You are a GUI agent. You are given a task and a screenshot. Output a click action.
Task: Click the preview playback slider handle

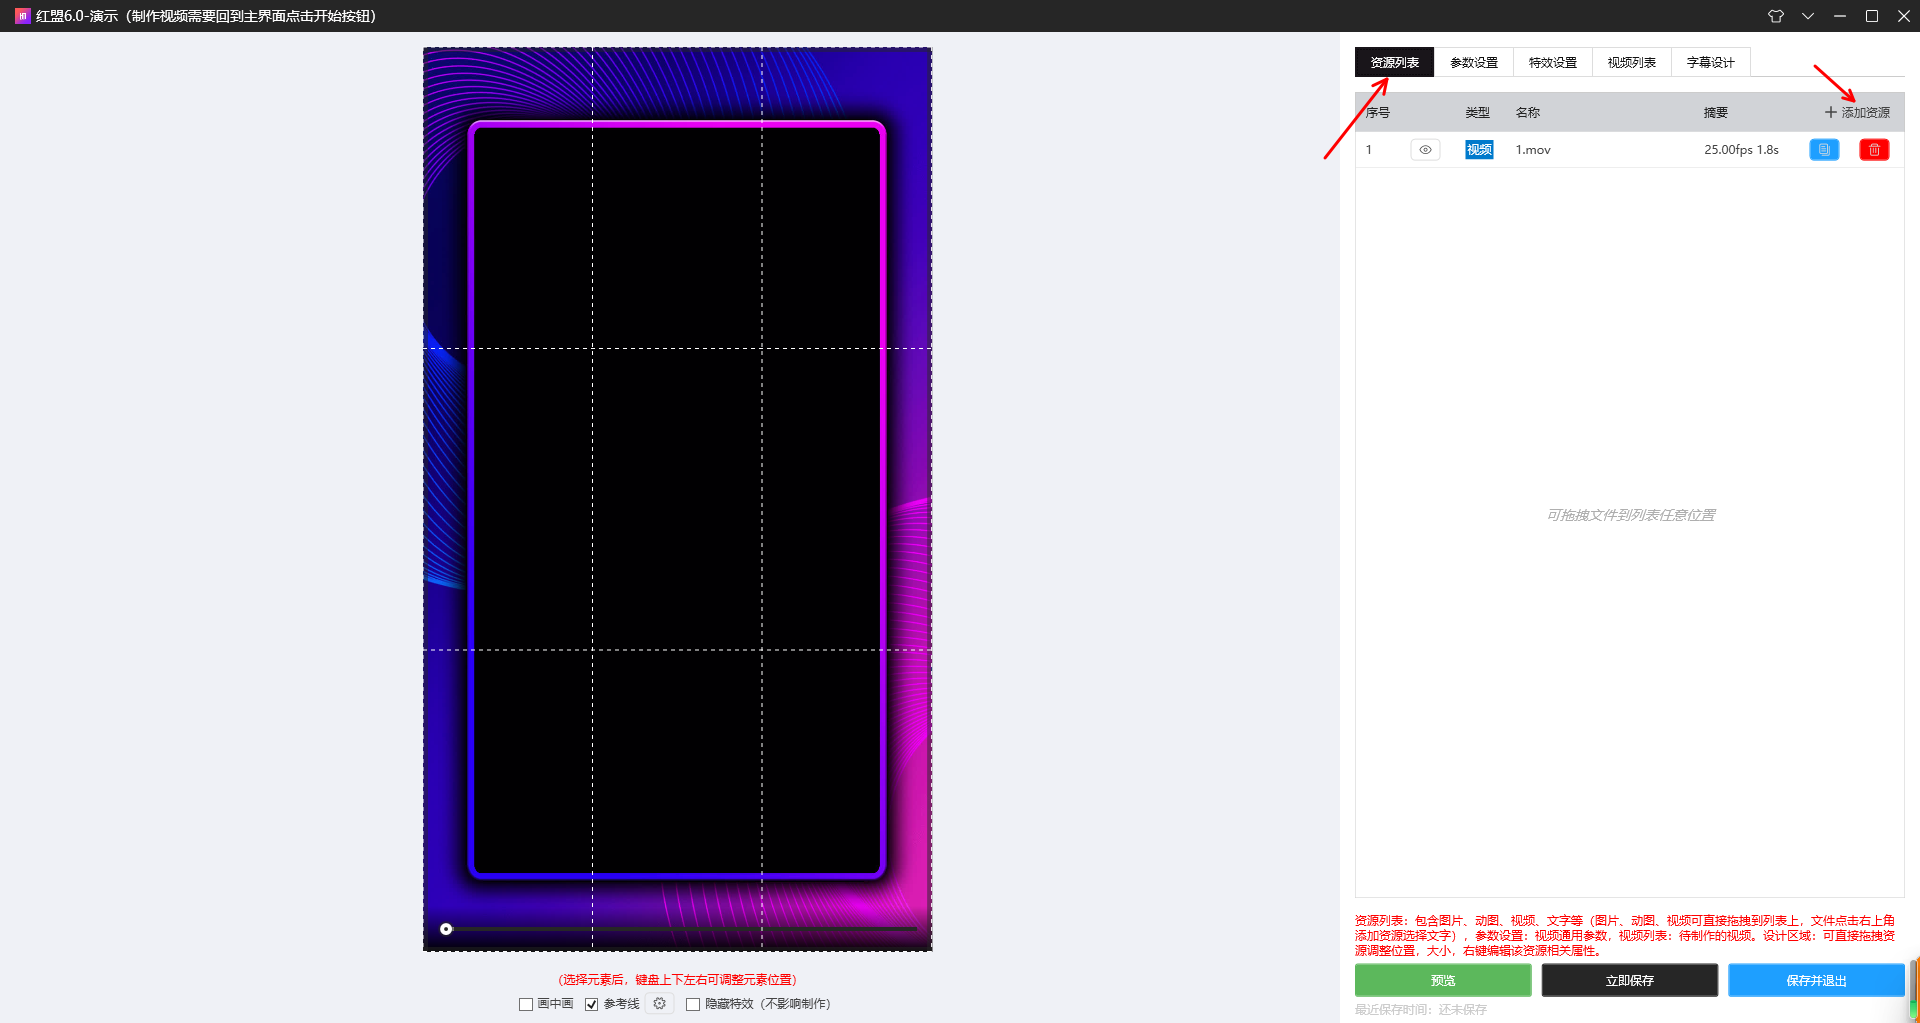[x=447, y=929]
